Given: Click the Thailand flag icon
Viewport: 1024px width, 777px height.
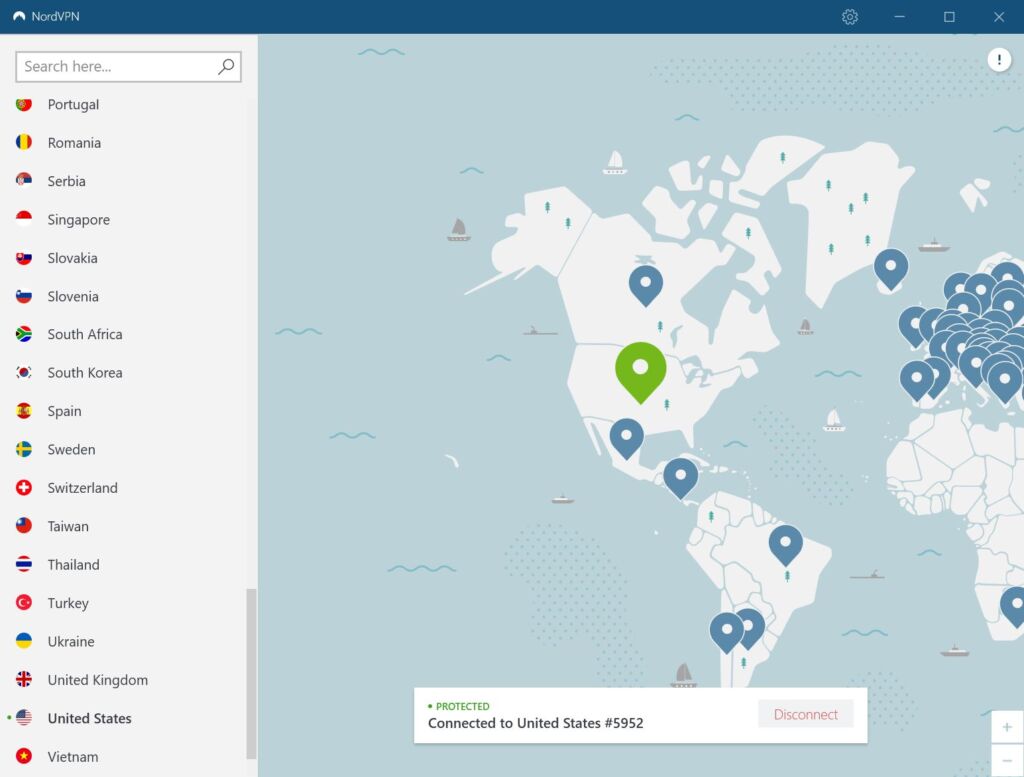Looking at the screenshot, I should pos(24,565).
